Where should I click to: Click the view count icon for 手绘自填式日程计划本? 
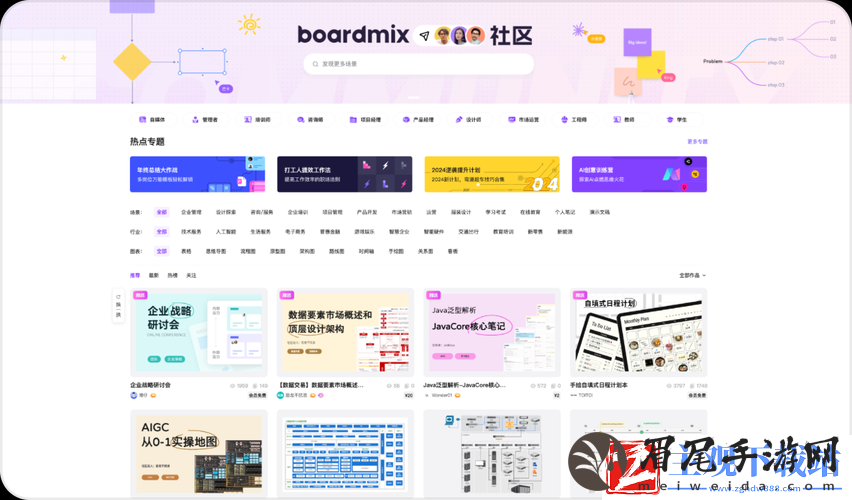click(x=669, y=386)
